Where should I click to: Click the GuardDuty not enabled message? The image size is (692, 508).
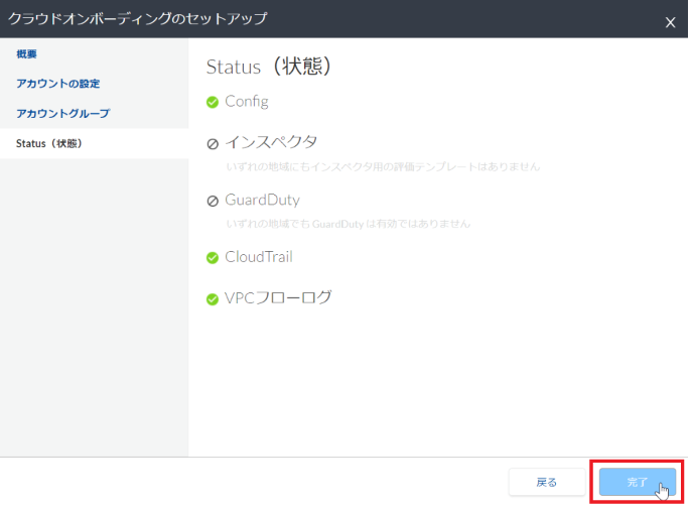348,224
